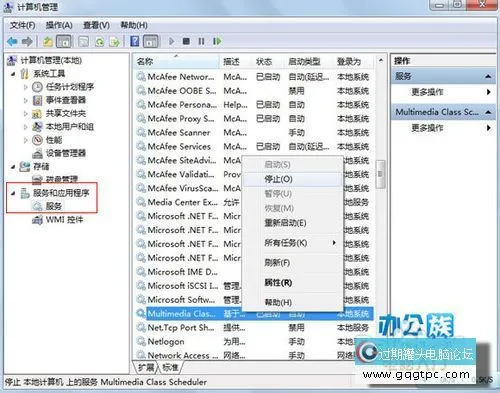
Task: Select 事件查看器 in the tree
Action: 66,100
